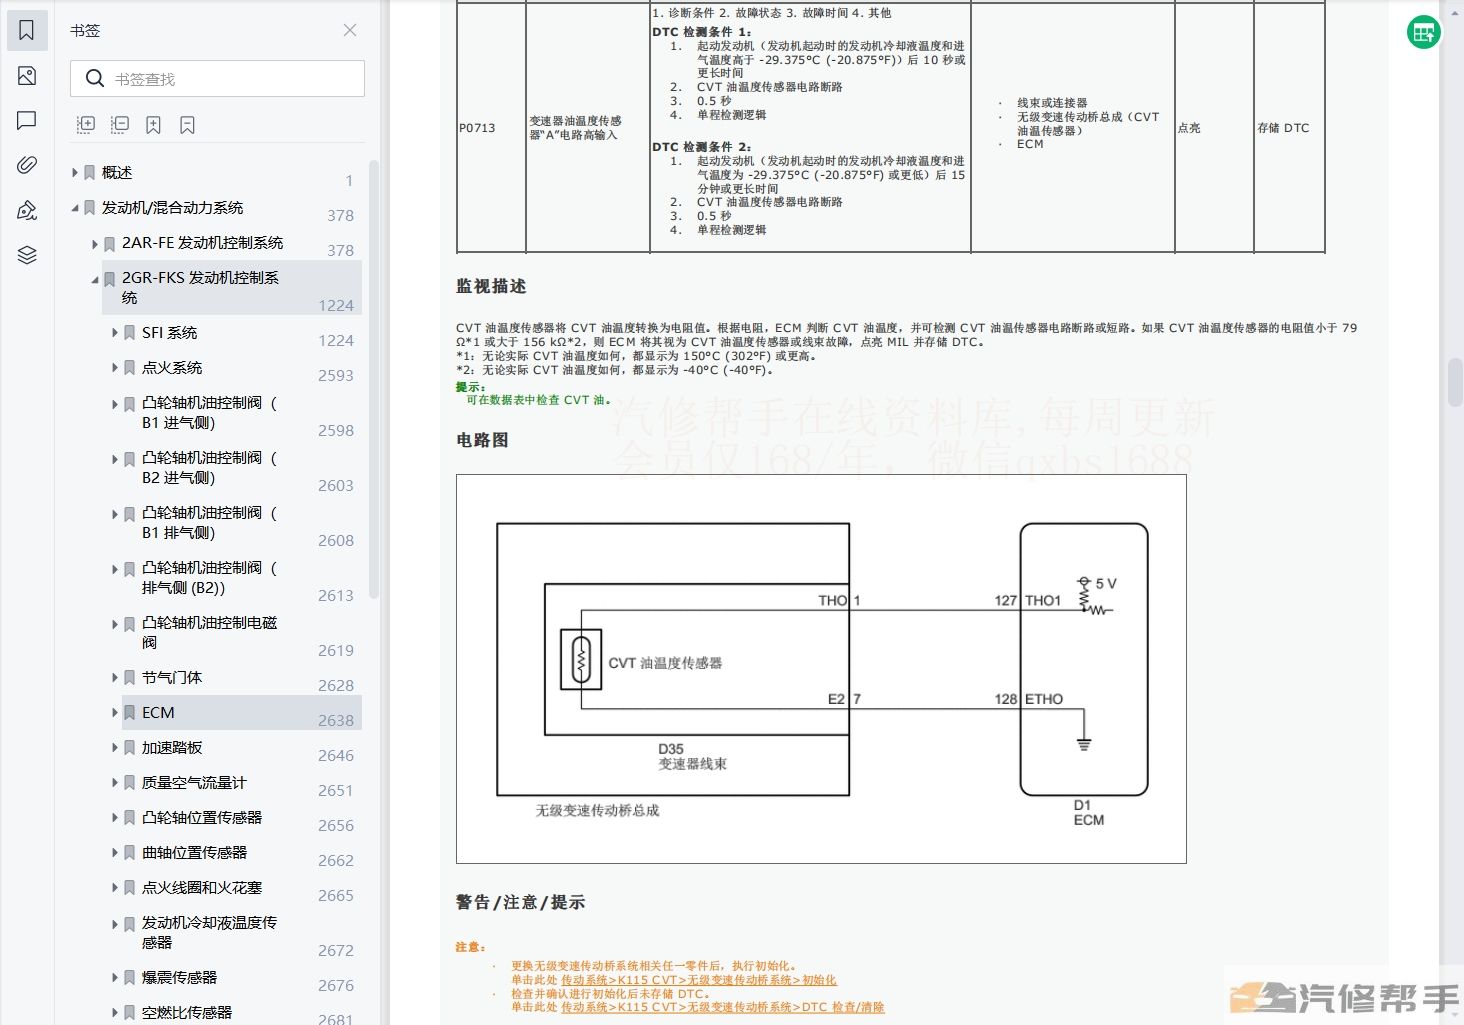Viewport: 1464px width, 1025px height.
Task: Select the ECM bookmark entry
Action: tap(158, 713)
